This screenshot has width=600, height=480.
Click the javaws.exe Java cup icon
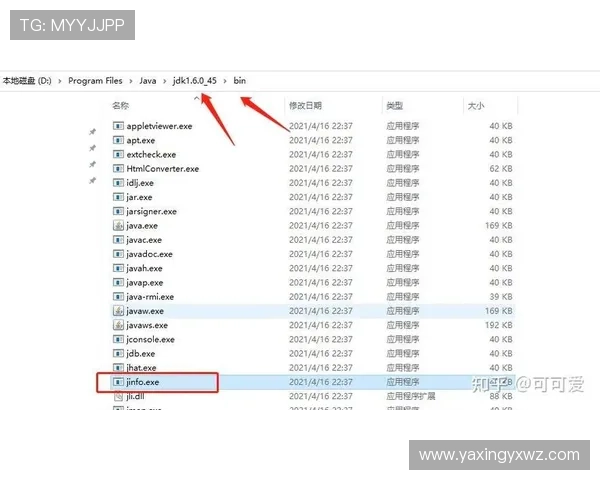pos(118,325)
